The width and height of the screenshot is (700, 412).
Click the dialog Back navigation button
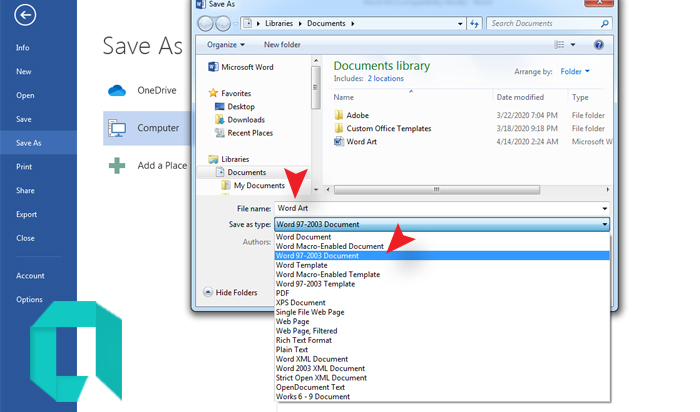[205, 23]
